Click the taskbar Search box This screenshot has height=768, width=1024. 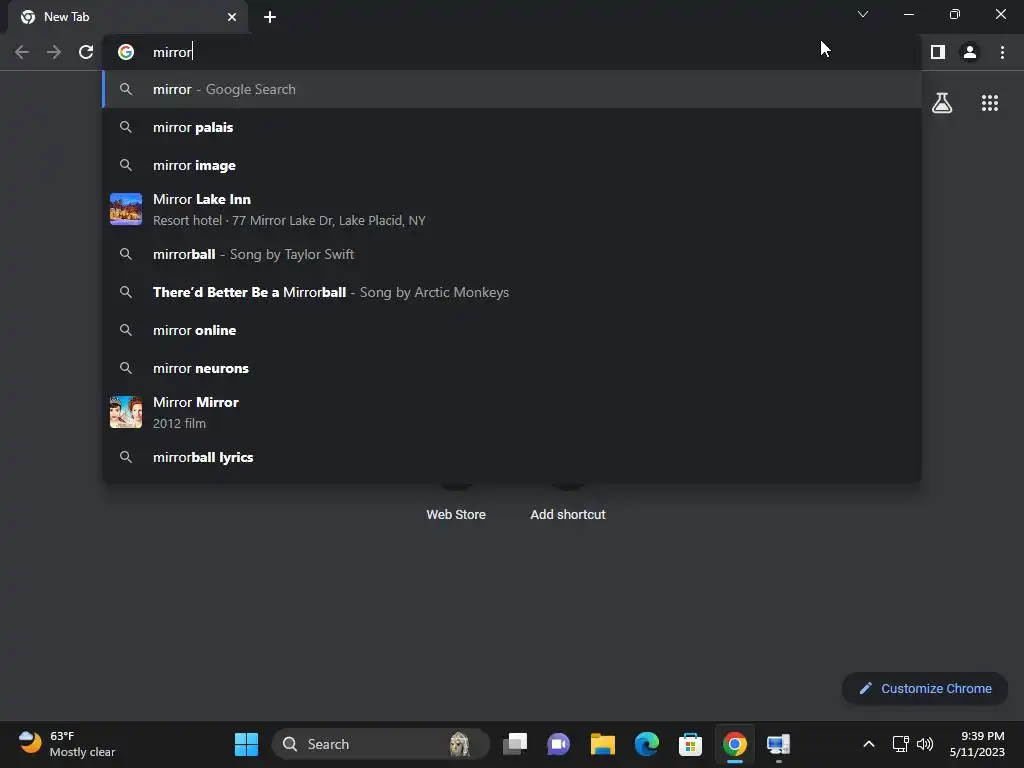tap(381, 744)
